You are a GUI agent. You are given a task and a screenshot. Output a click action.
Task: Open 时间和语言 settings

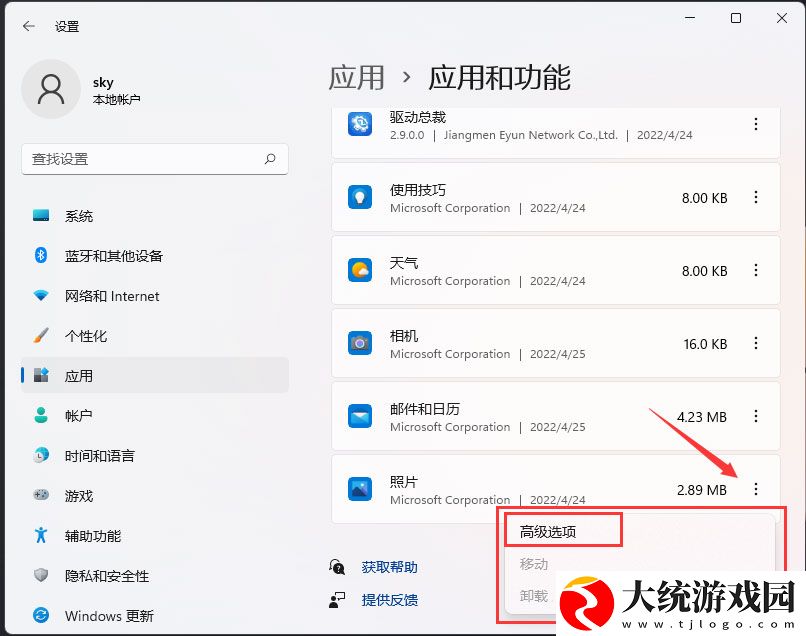[x=155, y=456]
